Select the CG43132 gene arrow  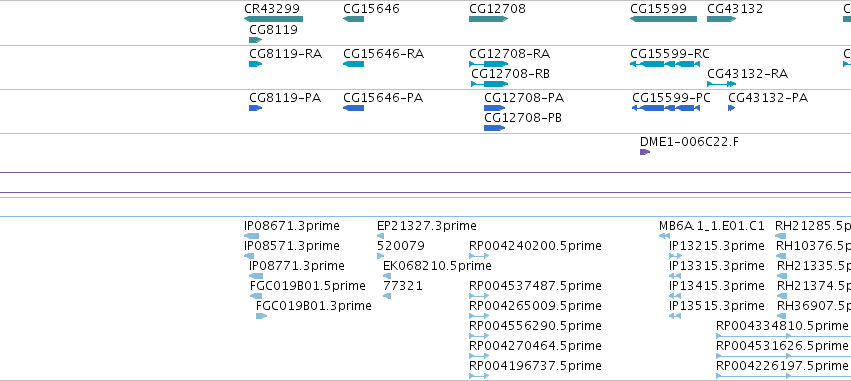721,19
